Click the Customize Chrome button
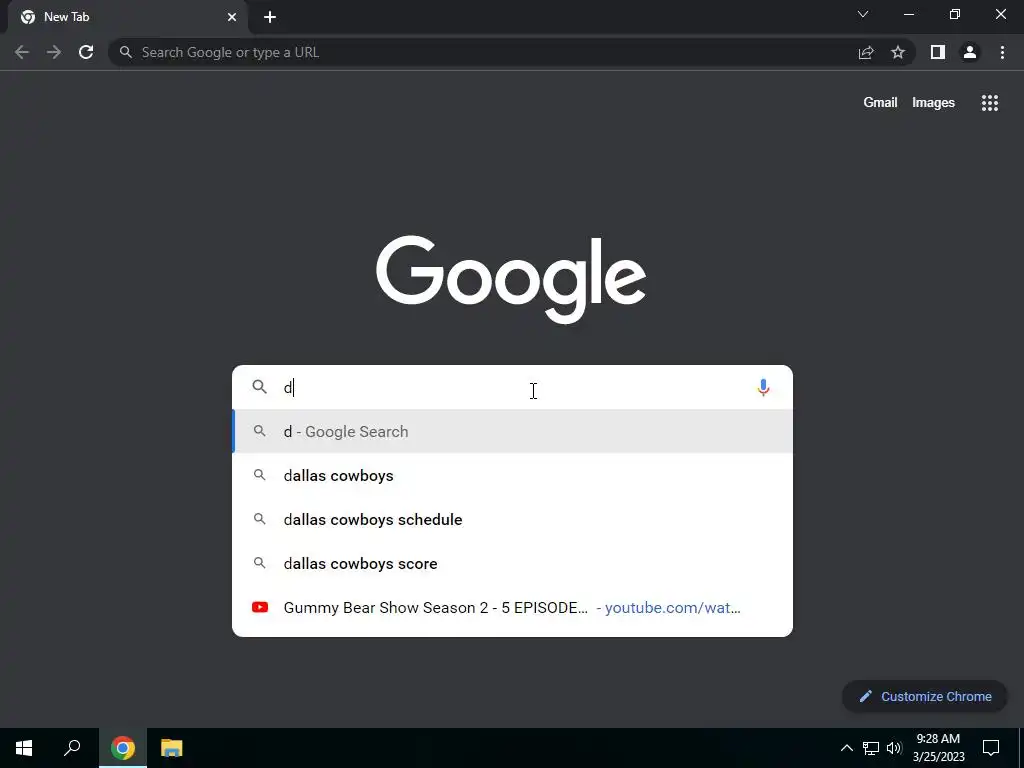 tap(925, 696)
